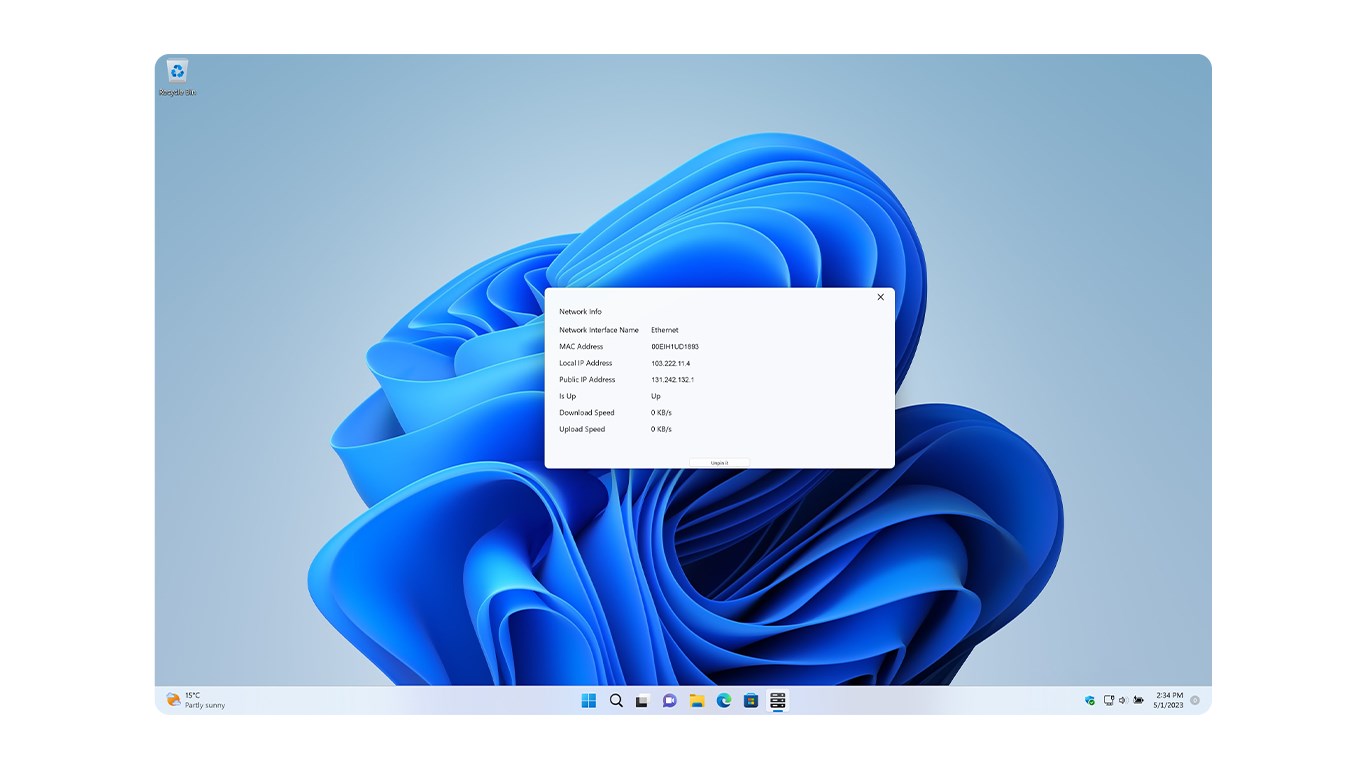Open the weather widget showing Partly sunny
Screen dimensions: 1366x768
tap(196, 700)
